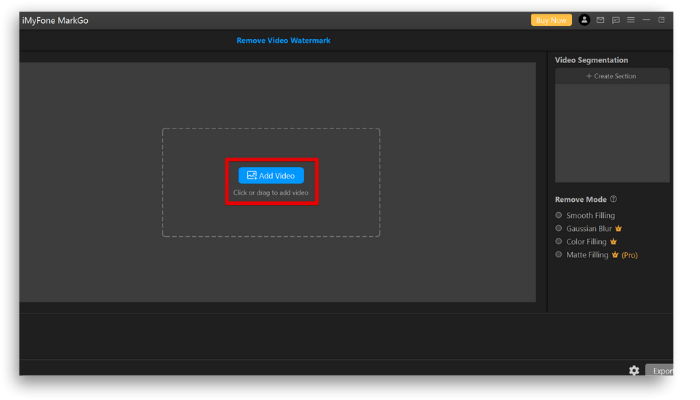Open the user account profile icon
This screenshot has width=700, height=400.
[584, 20]
